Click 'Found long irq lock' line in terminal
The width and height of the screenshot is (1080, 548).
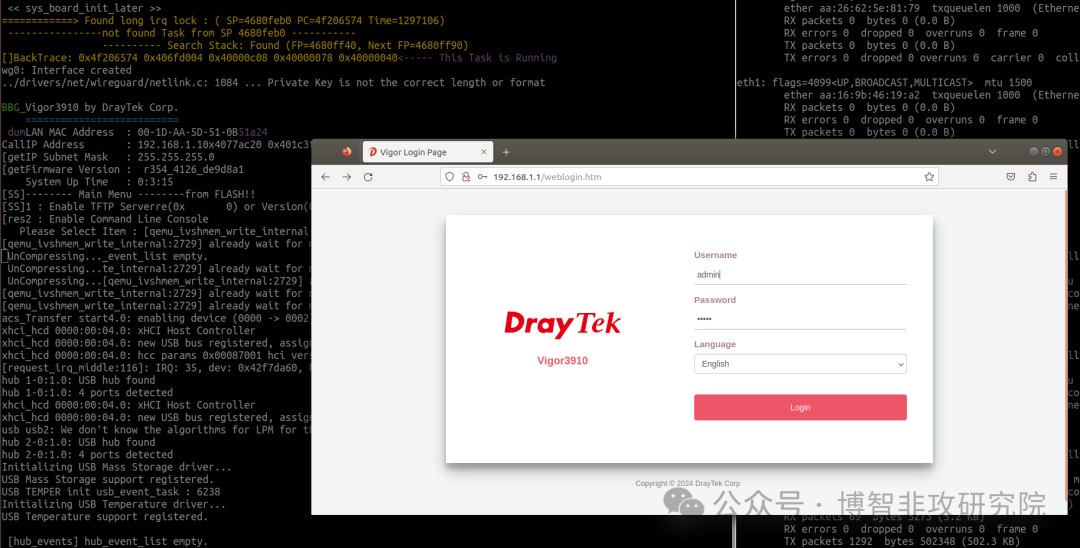coord(223,21)
